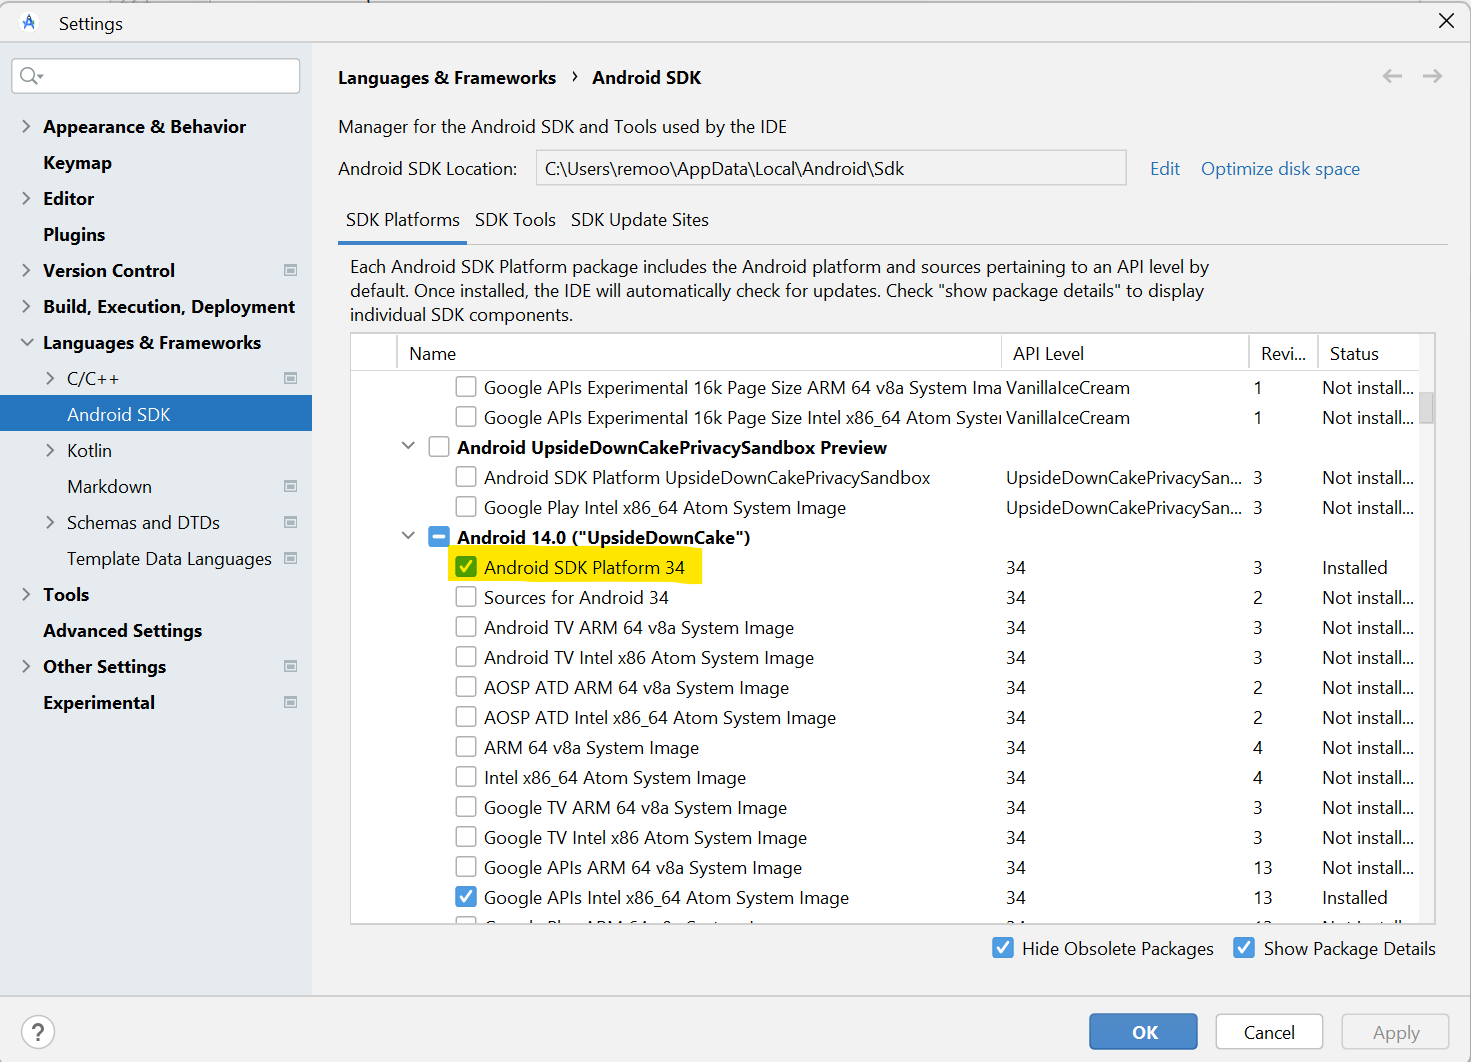Viewport: 1471px width, 1062px height.
Task: Check Intel x86_64 Atom System Image
Action: coord(466,777)
